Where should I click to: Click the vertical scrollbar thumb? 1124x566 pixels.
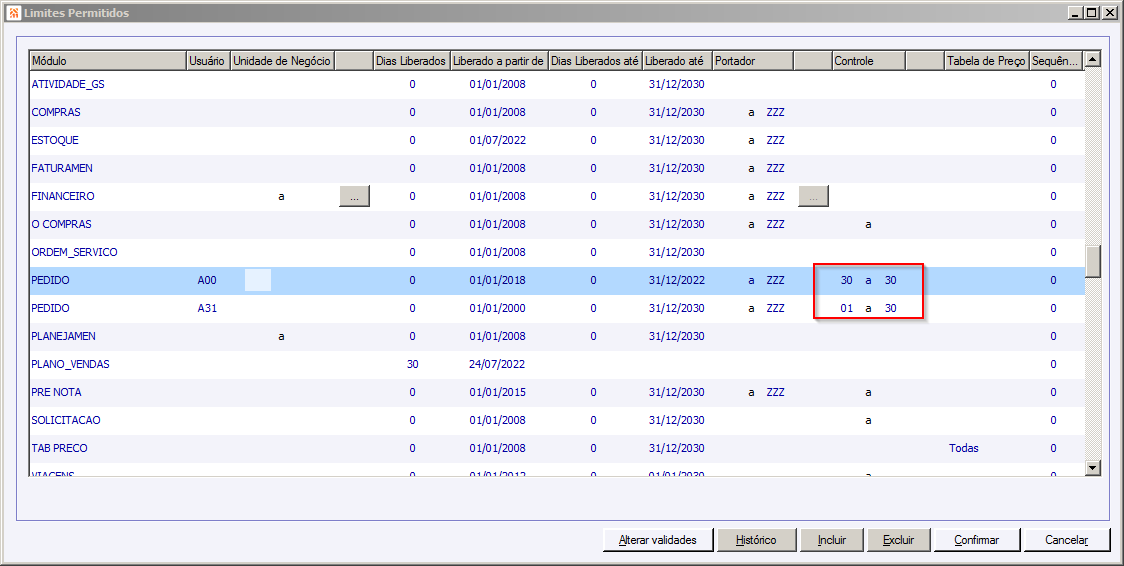pos(1092,261)
